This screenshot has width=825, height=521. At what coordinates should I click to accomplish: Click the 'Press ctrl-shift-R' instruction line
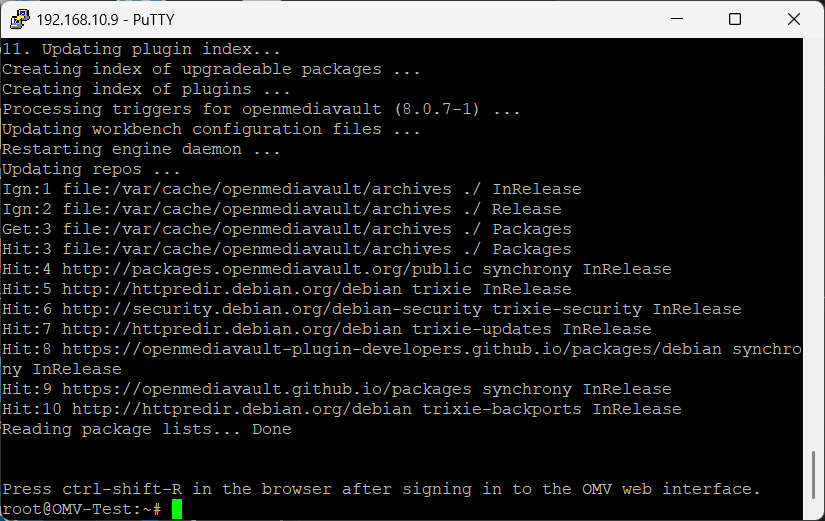pyautogui.click(x=381, y=489)
